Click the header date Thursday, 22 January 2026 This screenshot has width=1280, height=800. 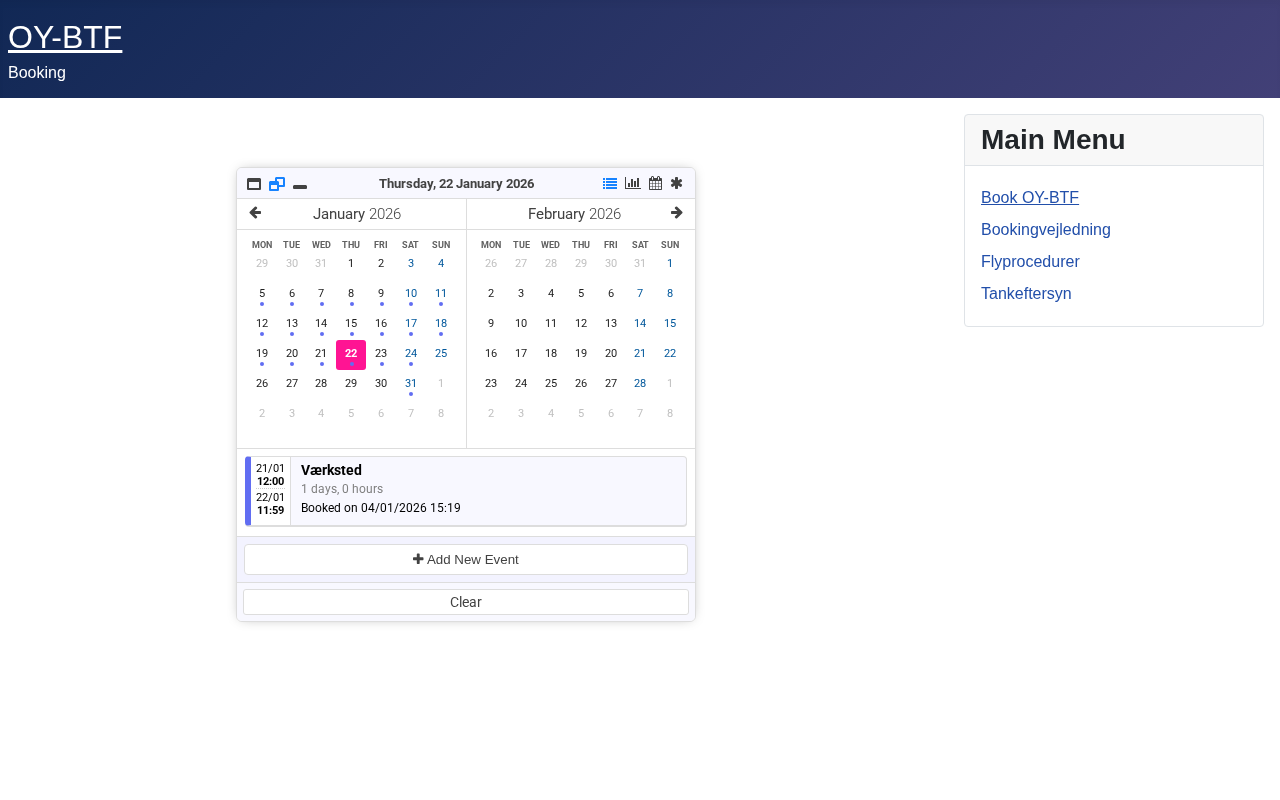click(456, 184)
